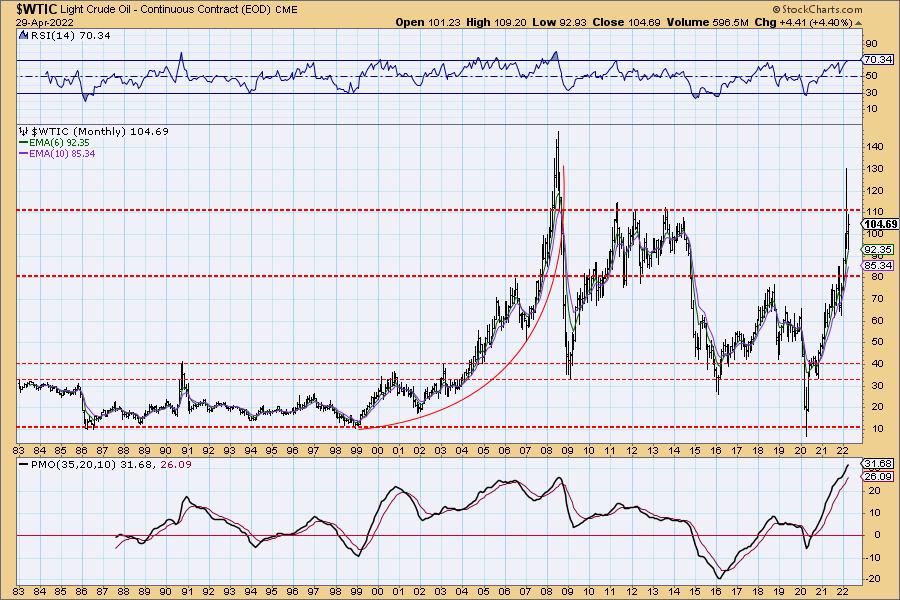Image resolution: width=900 pixels, height=600 pixels.
Task: Click the $WTIC ticker symbol in the chart title
Action: click(37, 9)
